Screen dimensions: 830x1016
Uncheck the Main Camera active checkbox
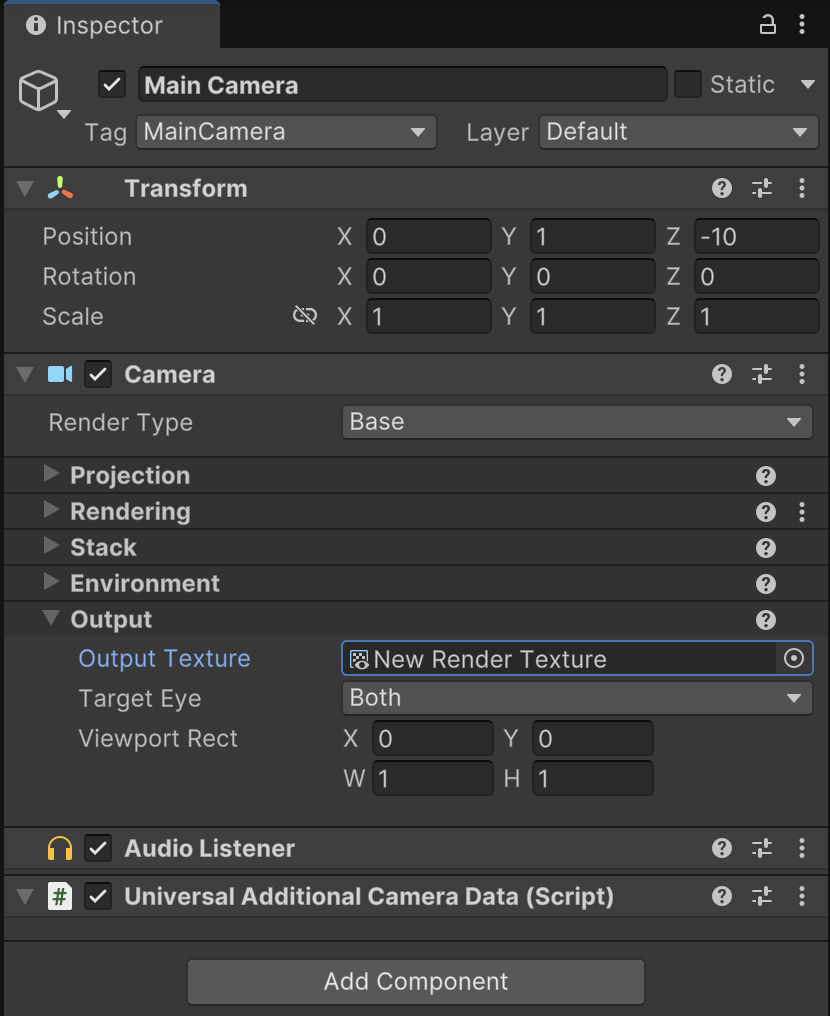111,84
